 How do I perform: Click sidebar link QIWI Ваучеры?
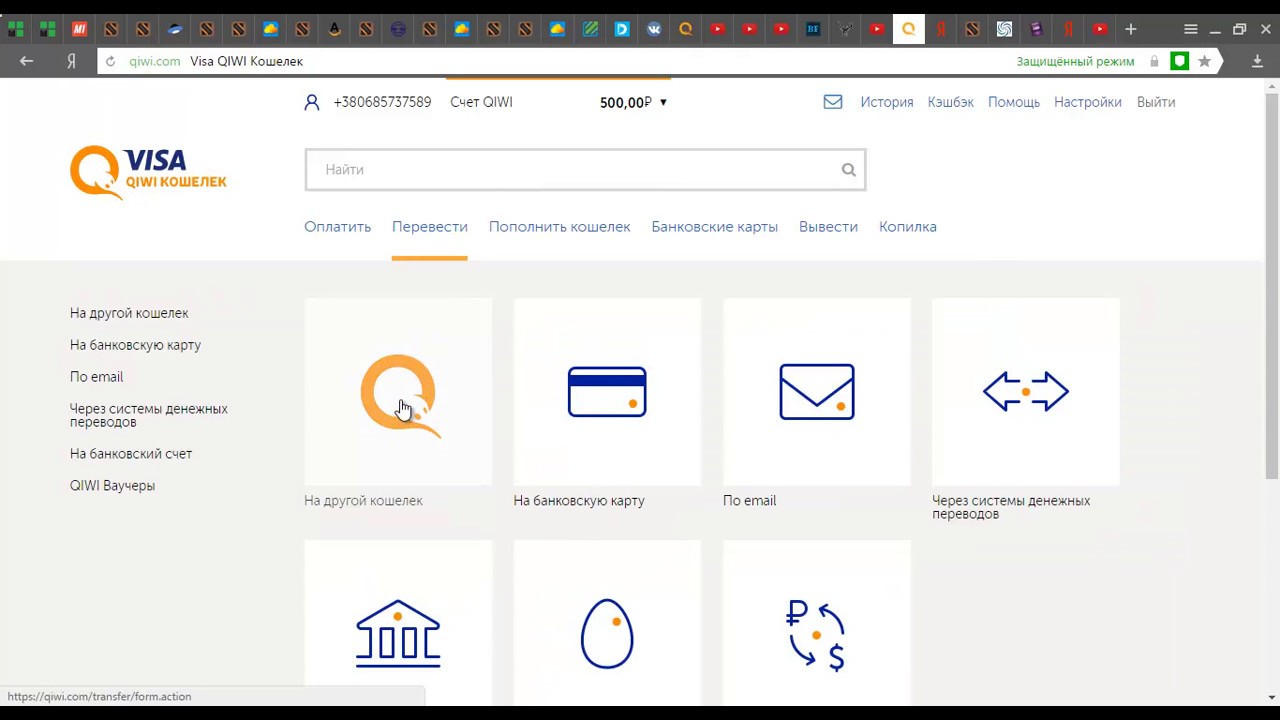(x=112, y=486)
